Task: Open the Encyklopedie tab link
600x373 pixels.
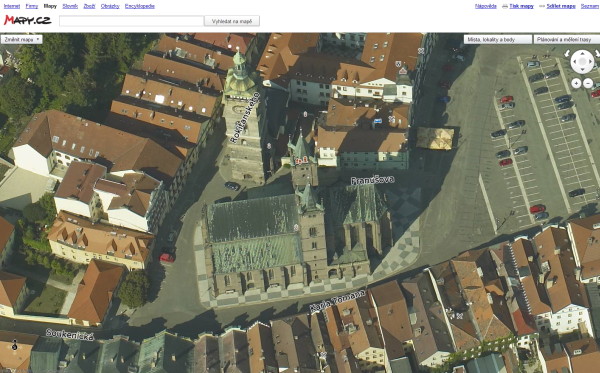Action: click(x=140, y=6)
